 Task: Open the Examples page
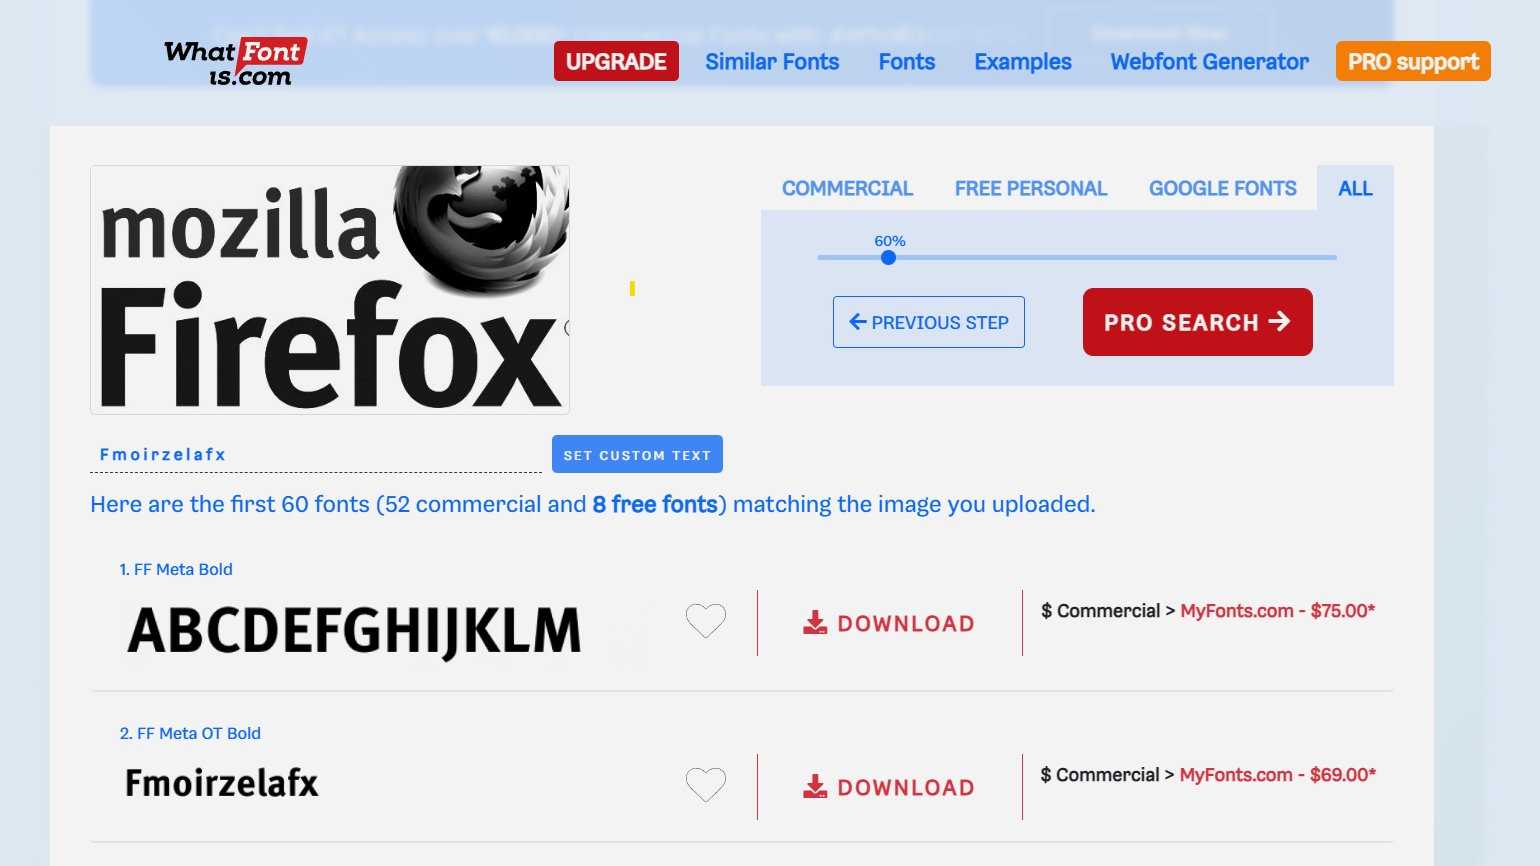pyautogui.click(x=1022, y=61)
